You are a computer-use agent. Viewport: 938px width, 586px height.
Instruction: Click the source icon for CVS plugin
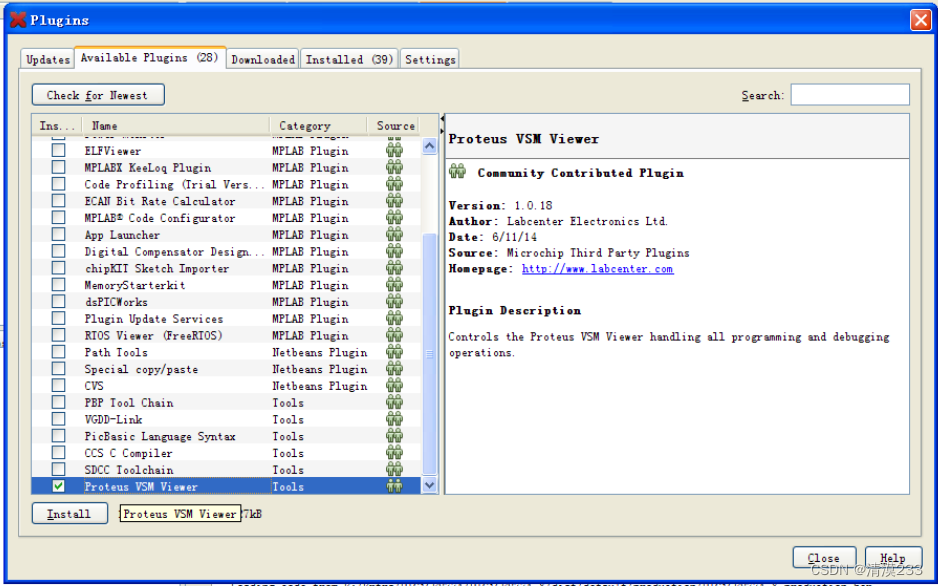[394, 386]
